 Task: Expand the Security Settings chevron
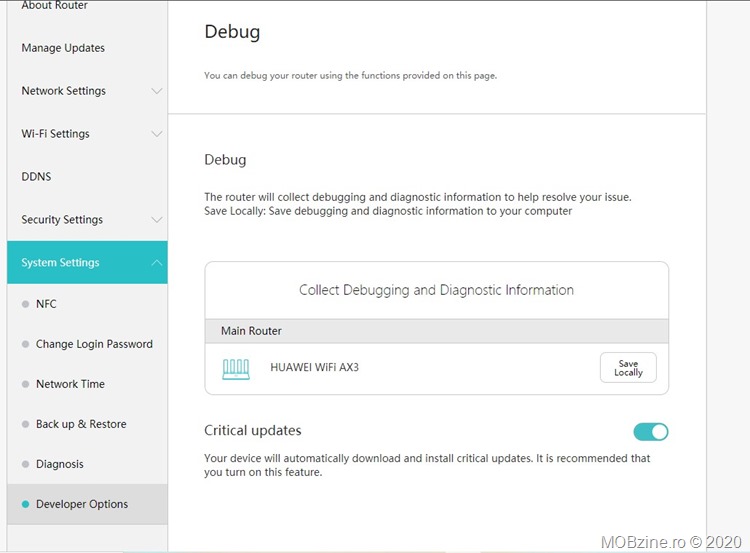tap(156, 220)
